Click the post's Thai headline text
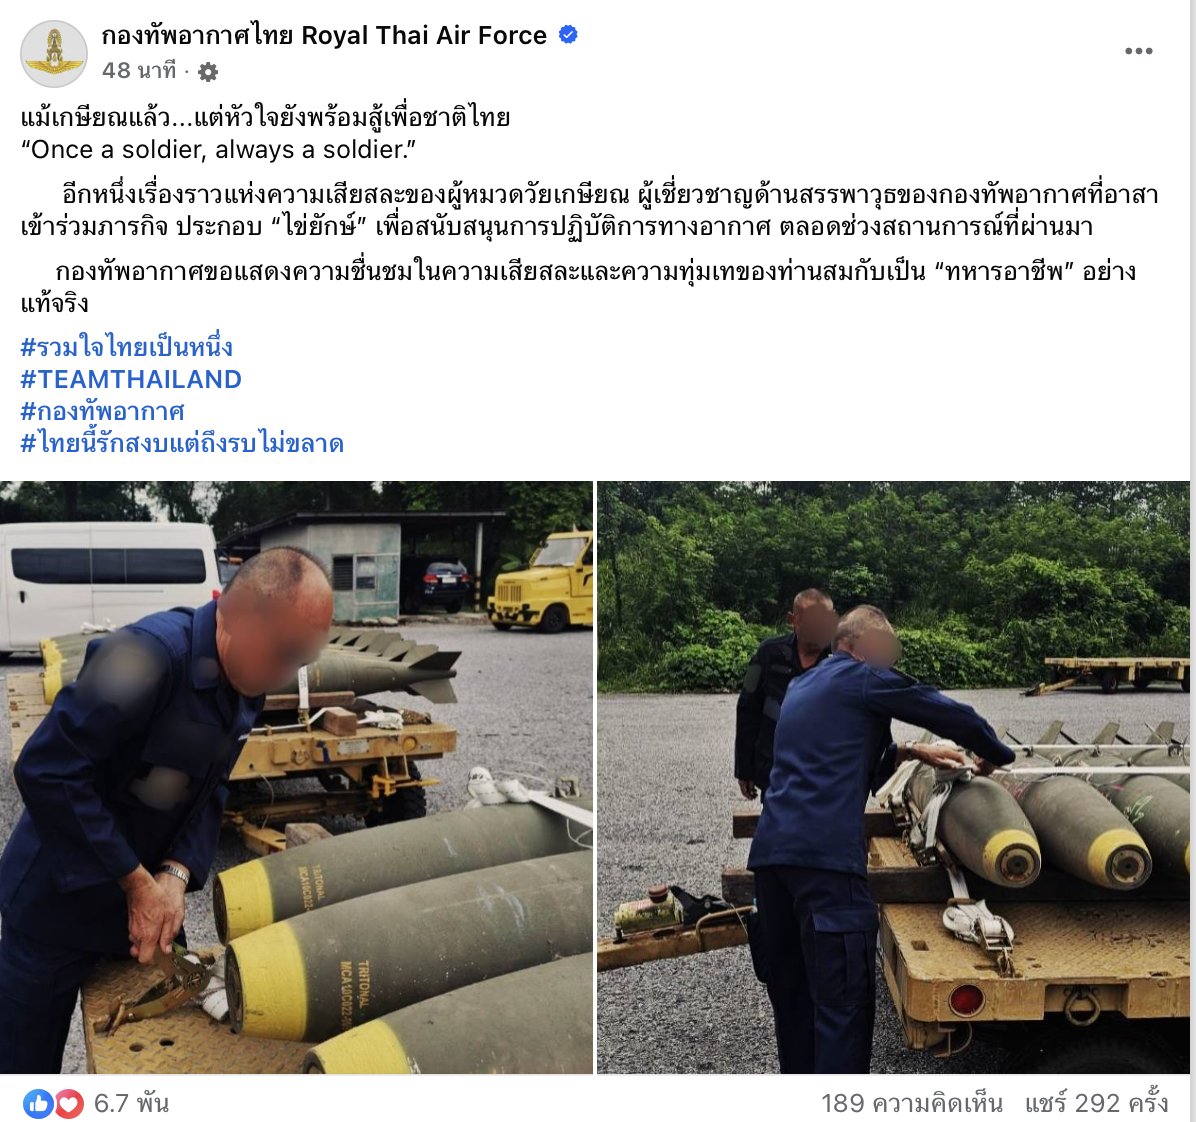Screen dimensions: 1196x1122 point(265,117)
